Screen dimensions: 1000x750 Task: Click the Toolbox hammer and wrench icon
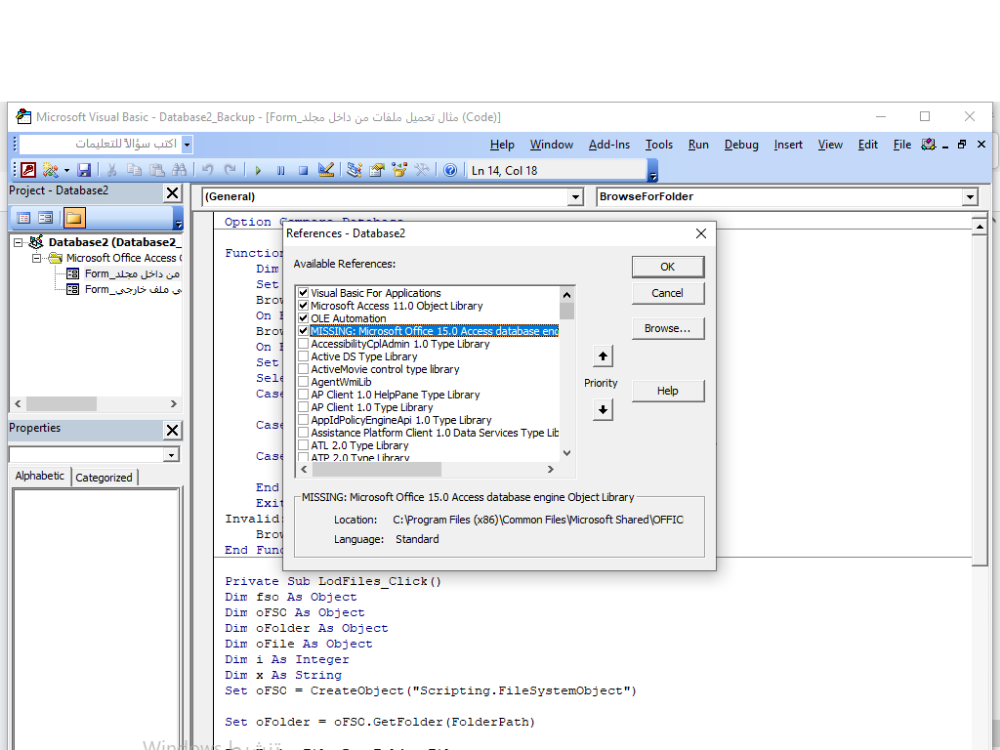click(422, 170)
